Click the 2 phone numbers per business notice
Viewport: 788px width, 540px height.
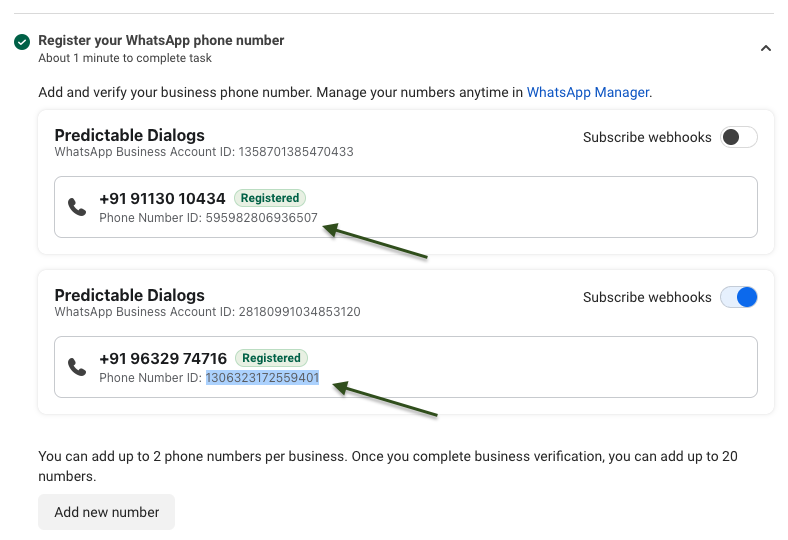(388, 466)
